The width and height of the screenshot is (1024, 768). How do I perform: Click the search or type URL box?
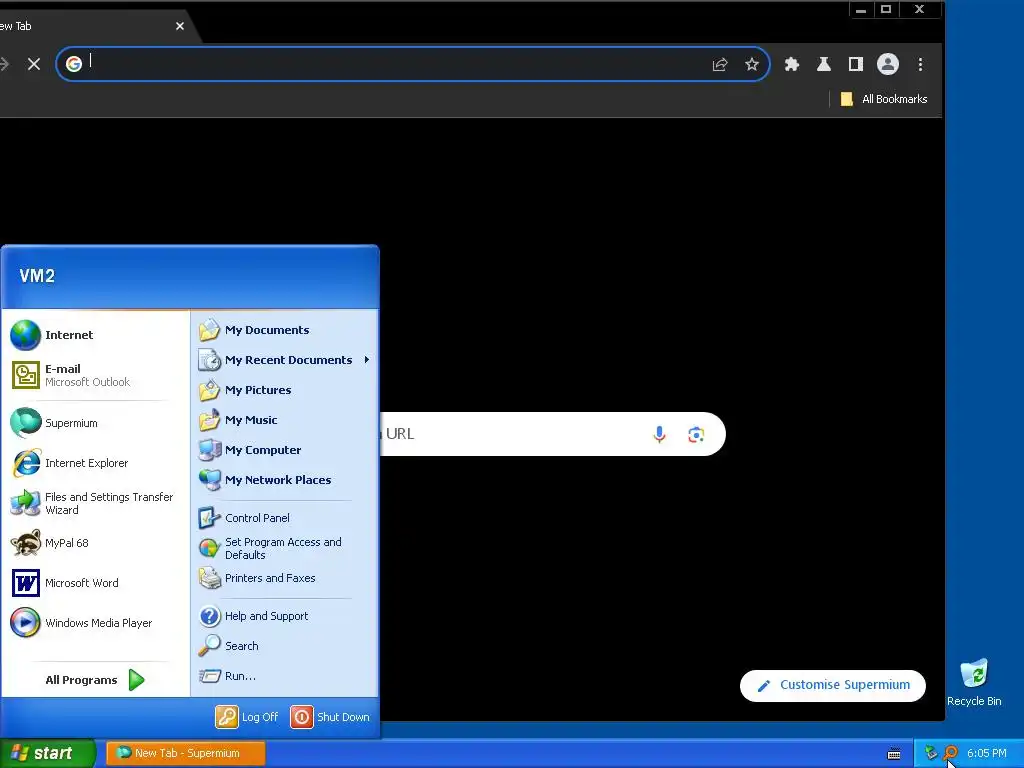click(552, 434)
